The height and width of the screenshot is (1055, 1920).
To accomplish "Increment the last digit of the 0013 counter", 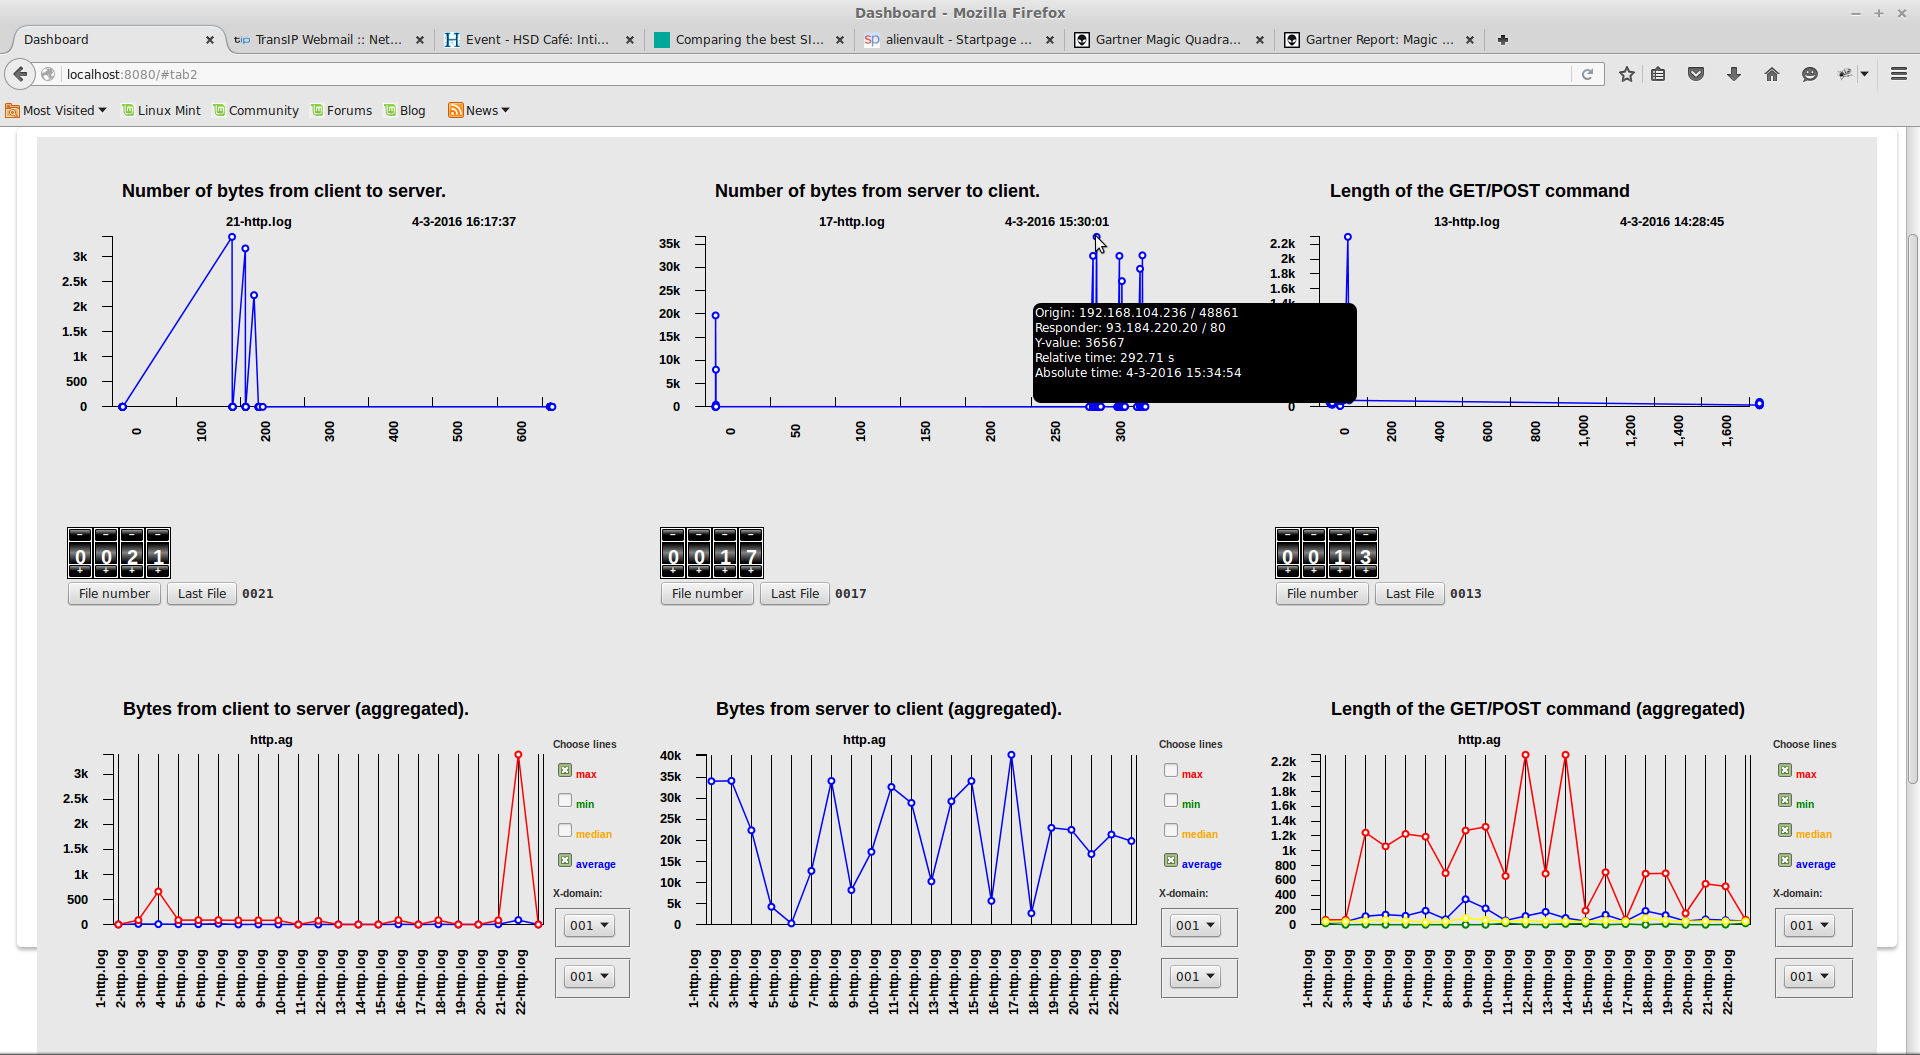I will [x=1366, y=571].
